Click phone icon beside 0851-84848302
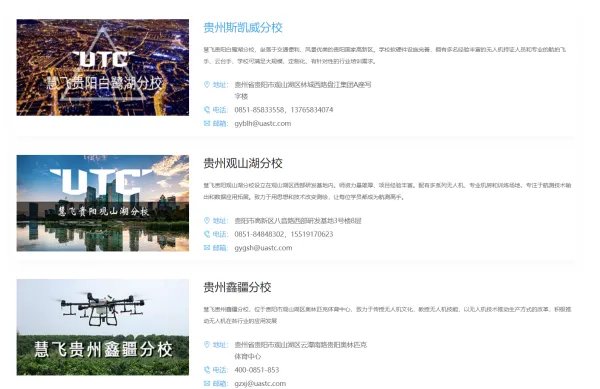The image size is (600, 389). point(207,234)
